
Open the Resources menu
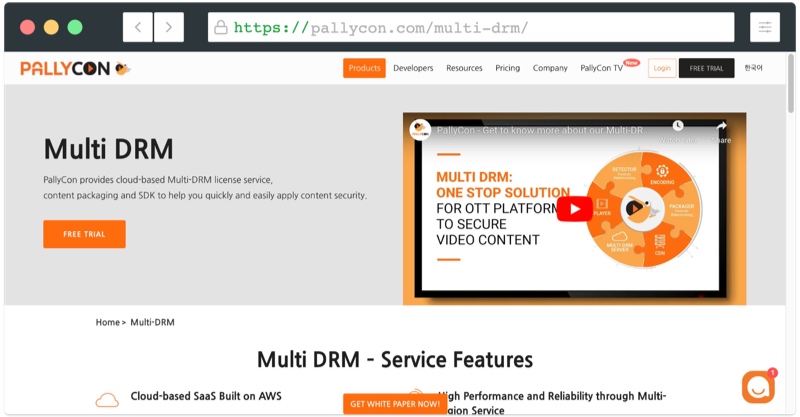(x=464, y=68)
